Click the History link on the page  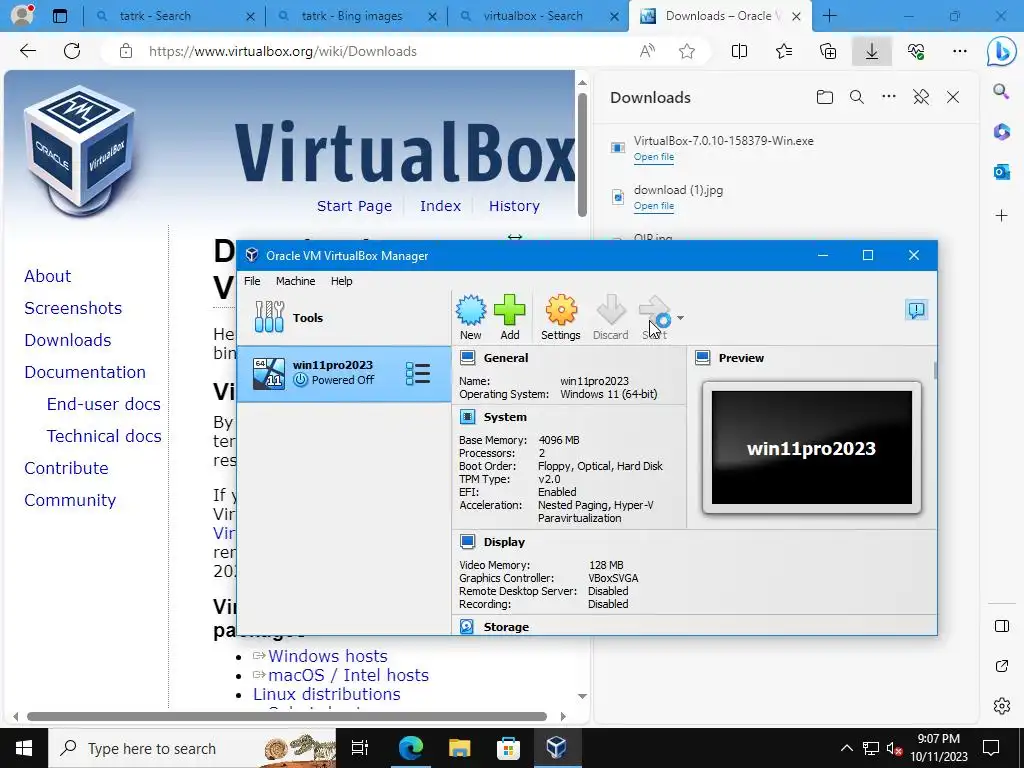point(514,206)
